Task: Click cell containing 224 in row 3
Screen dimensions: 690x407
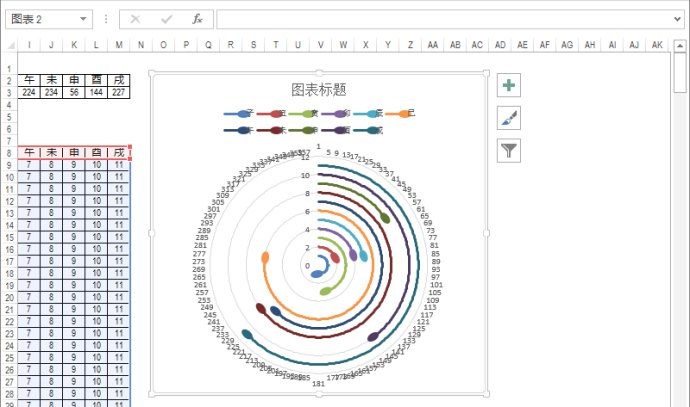Action: click(x=29, y=92)
